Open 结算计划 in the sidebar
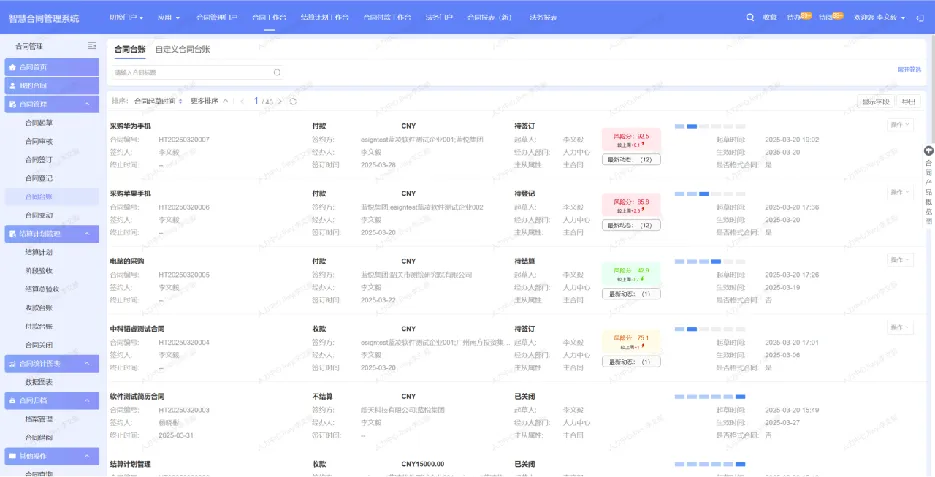 point(39,252)
